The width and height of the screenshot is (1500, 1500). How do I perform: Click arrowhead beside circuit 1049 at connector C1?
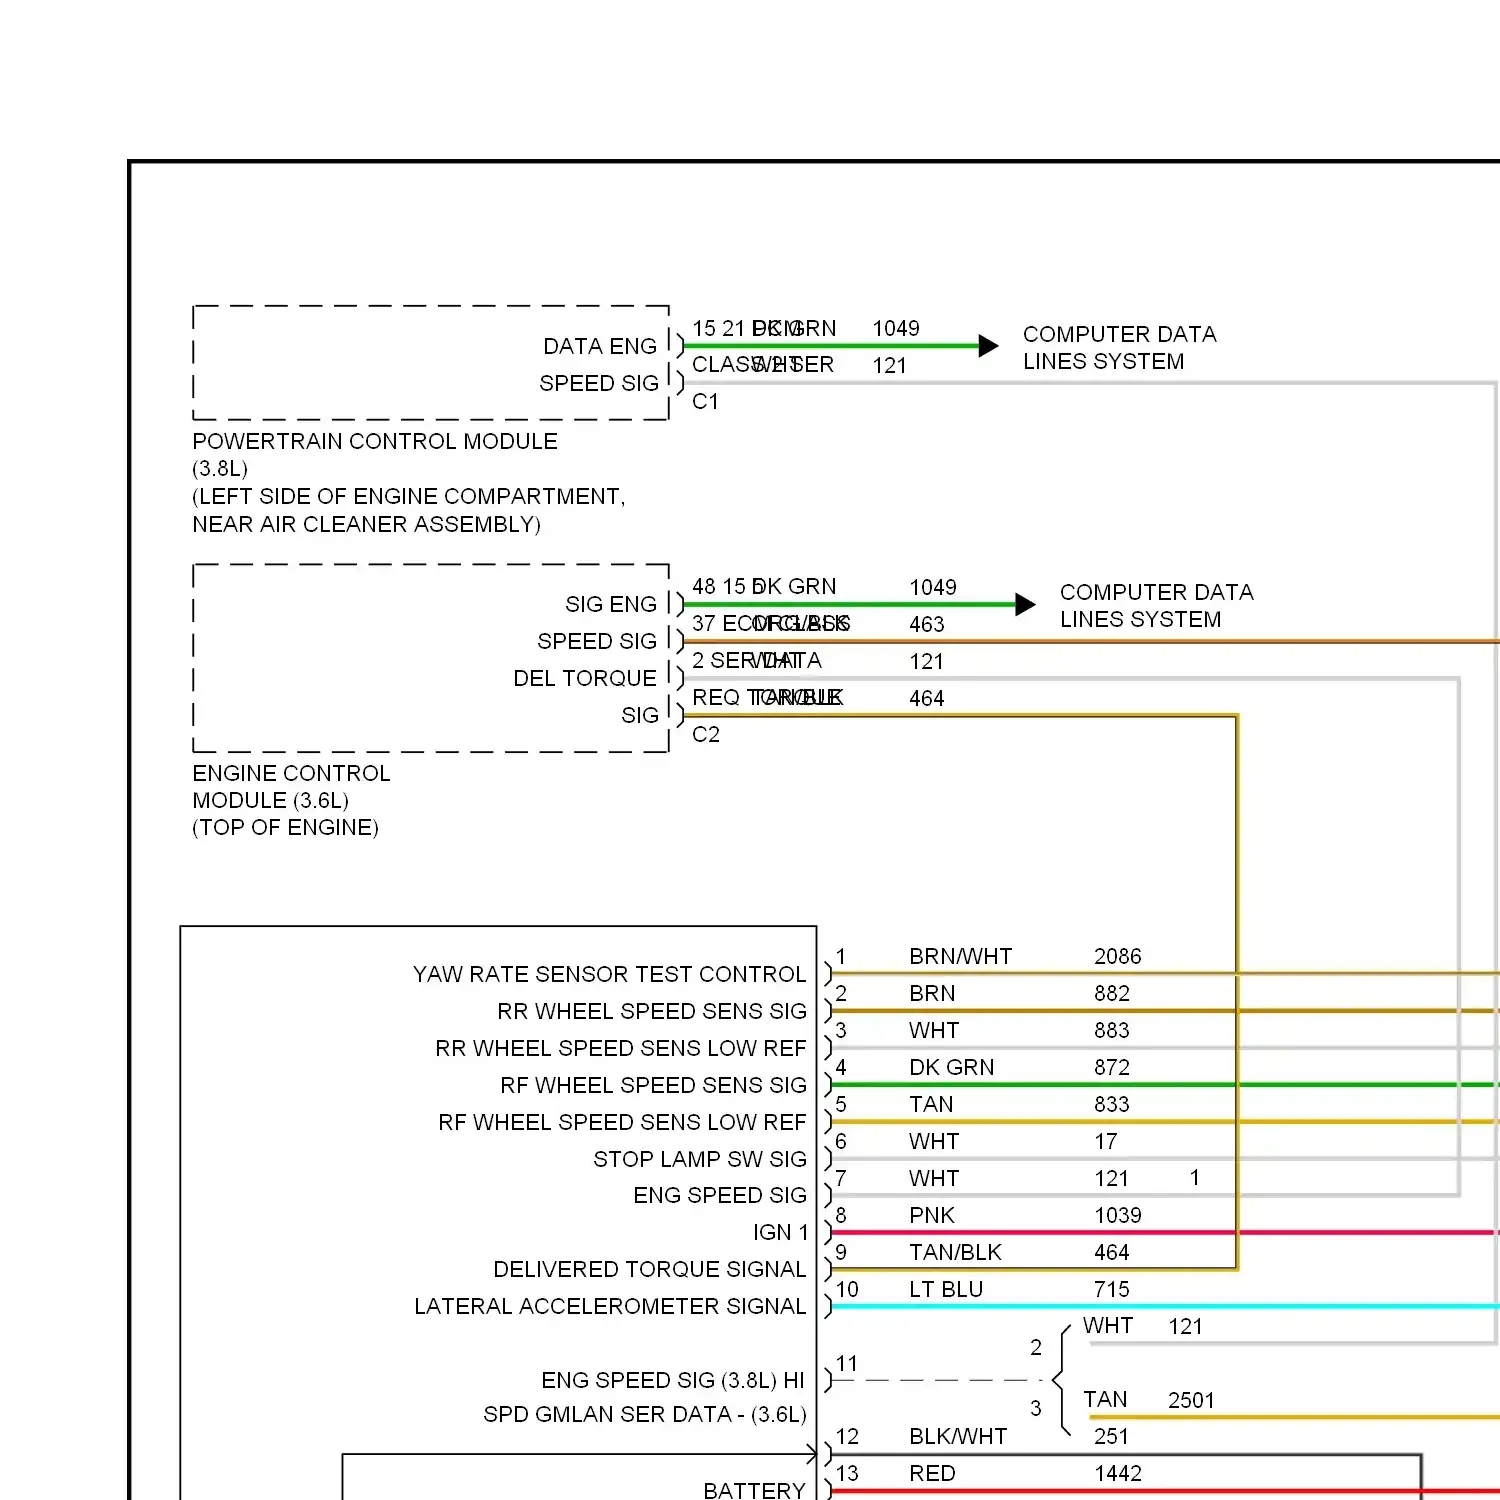(x=988, y=346)
